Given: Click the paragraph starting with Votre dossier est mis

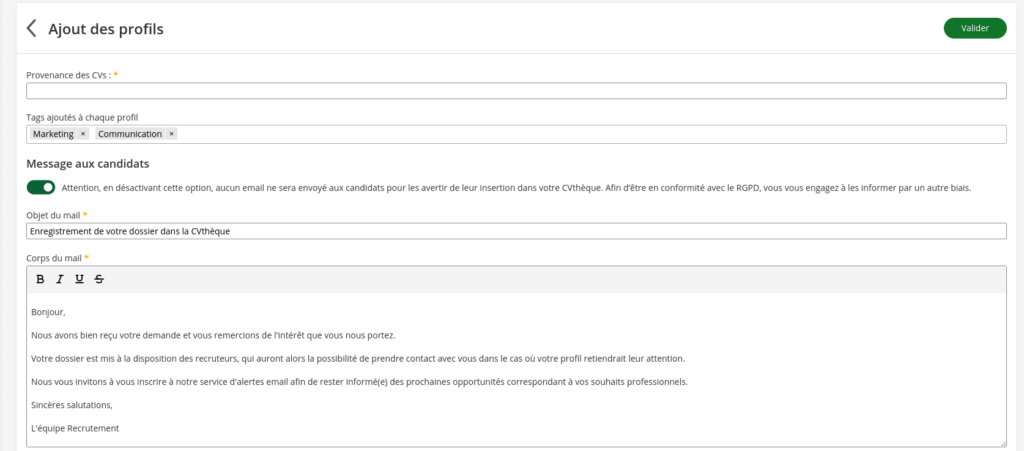Looking at the screenshot, I should point(358,358).
